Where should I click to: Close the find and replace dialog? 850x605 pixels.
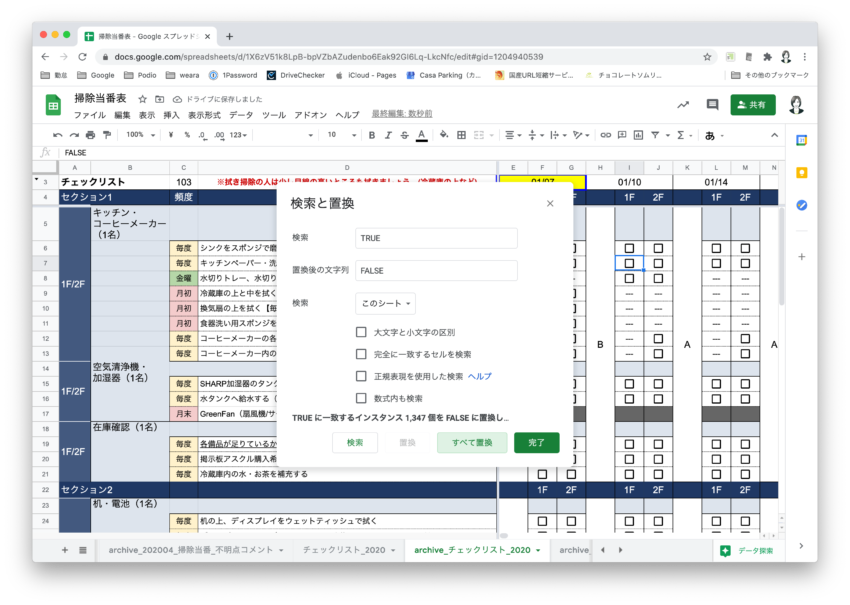pos(549,203)
